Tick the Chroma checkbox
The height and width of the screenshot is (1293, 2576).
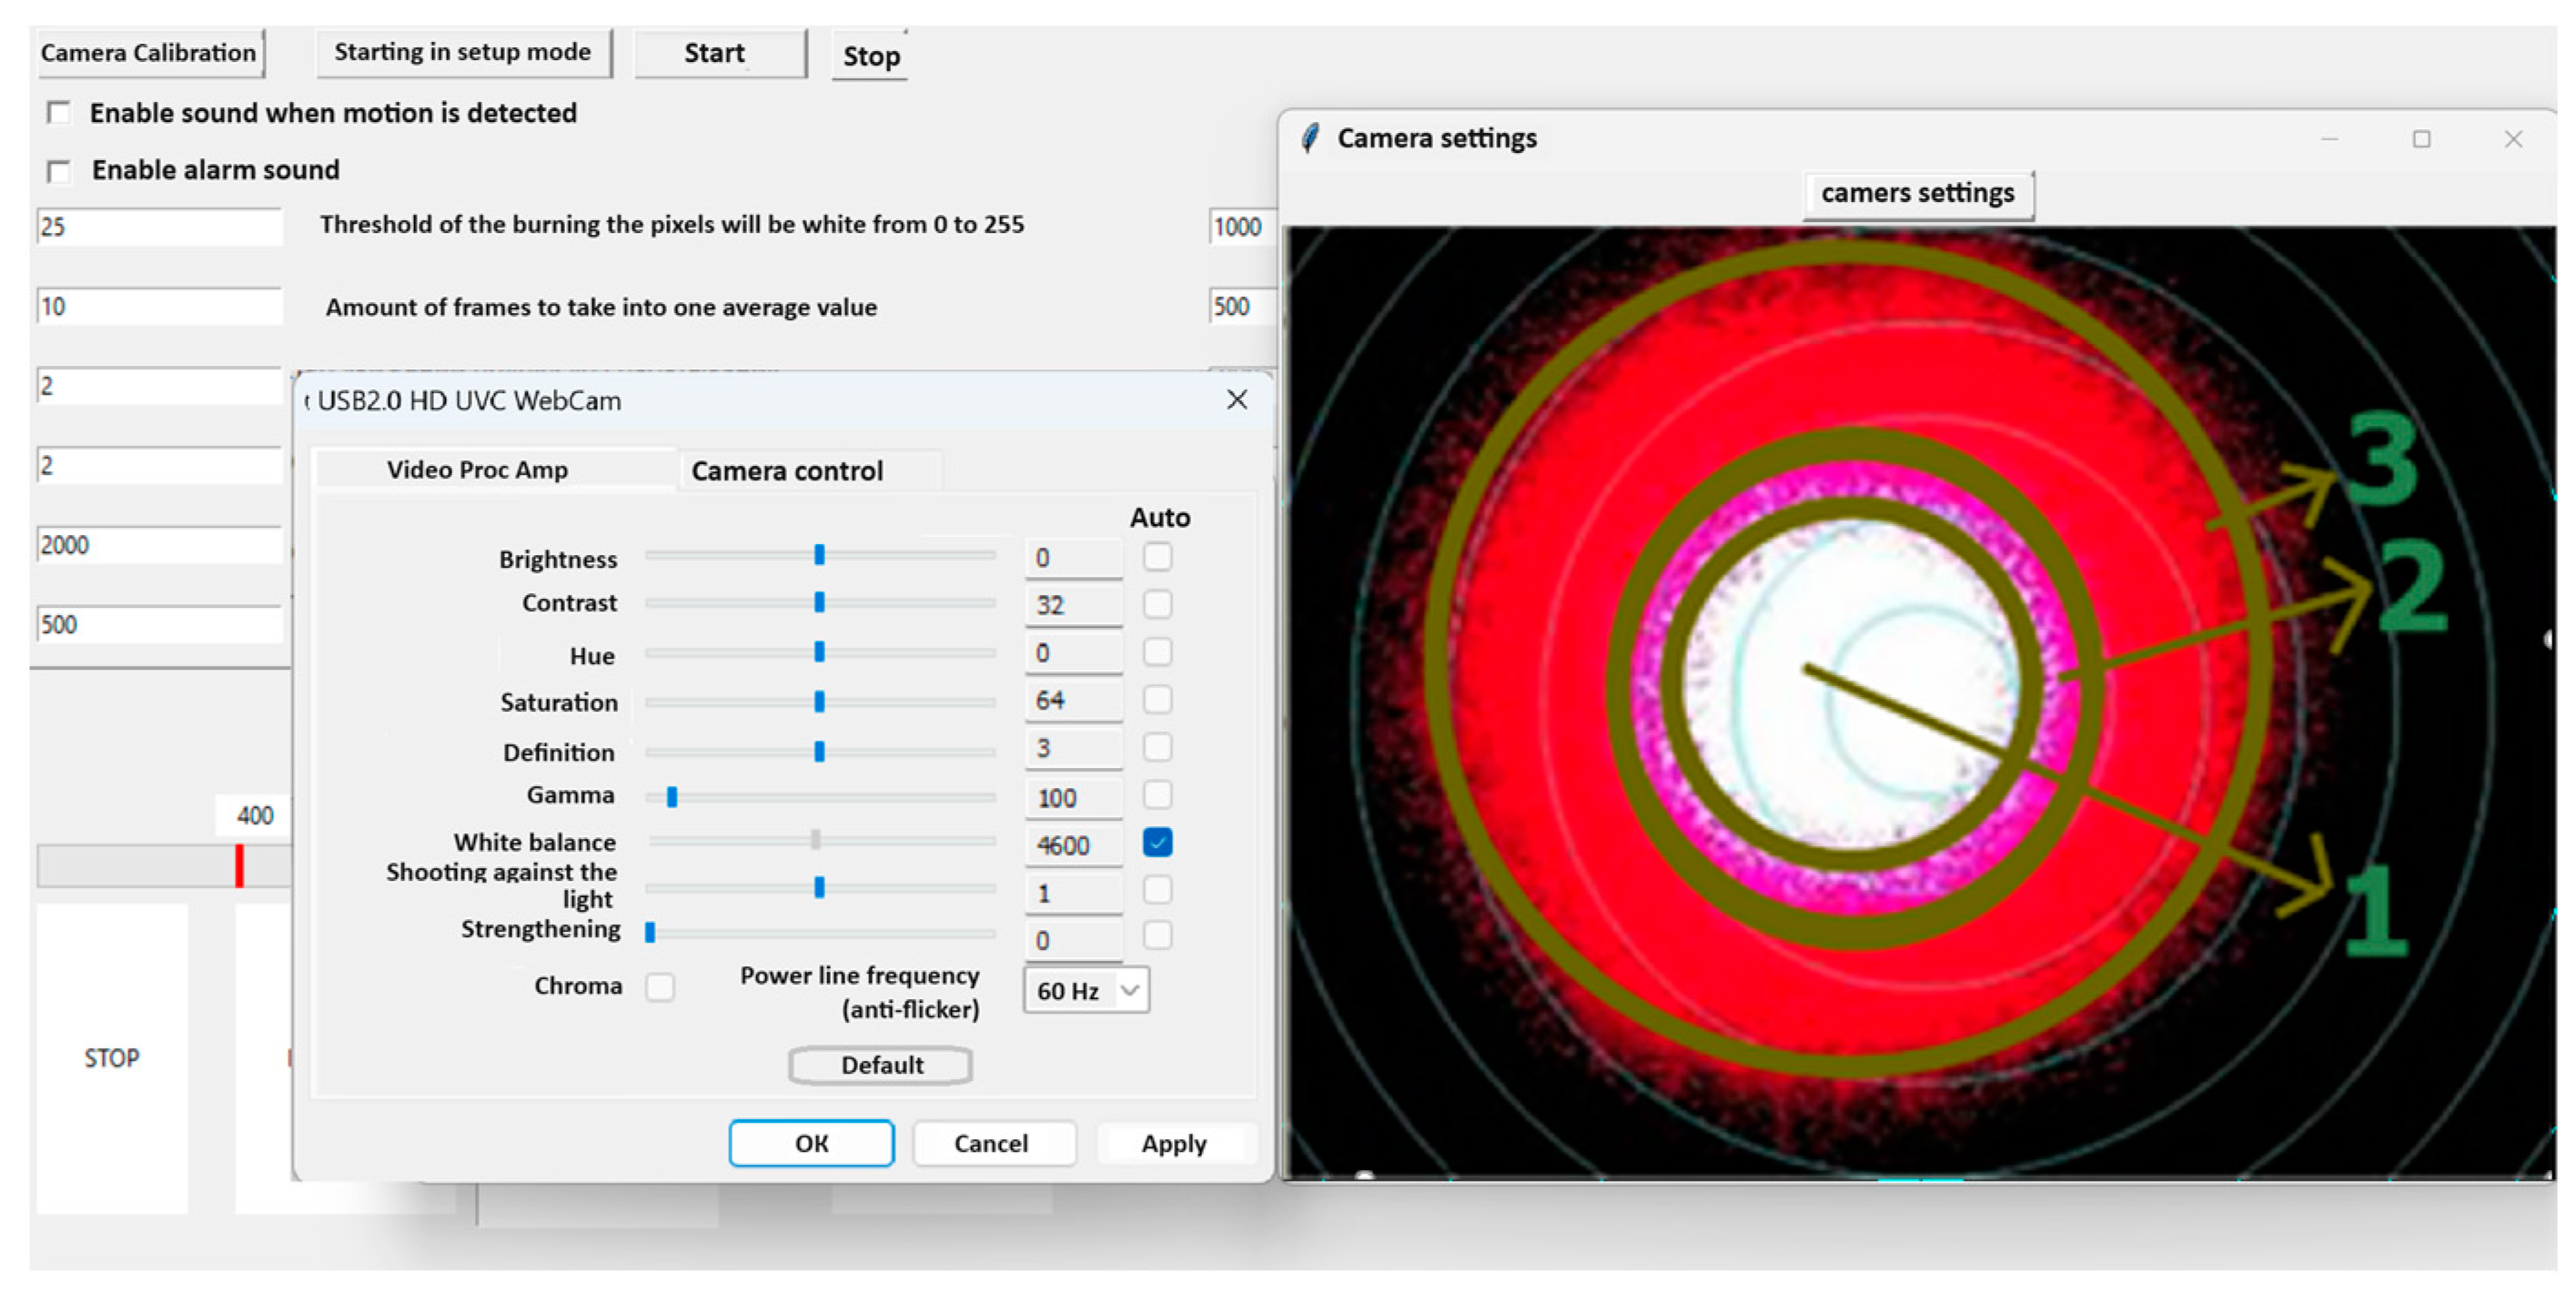pyautogui.click(x=660, y=987)
